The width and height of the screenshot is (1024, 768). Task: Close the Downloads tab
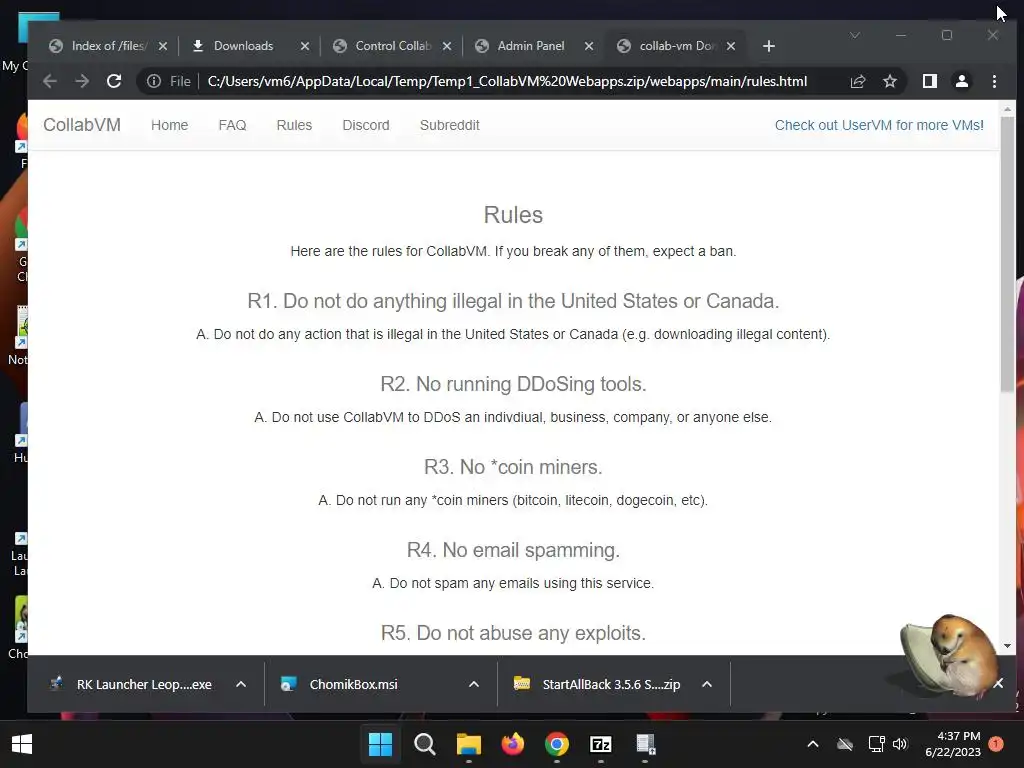click(x=304, y=46)
